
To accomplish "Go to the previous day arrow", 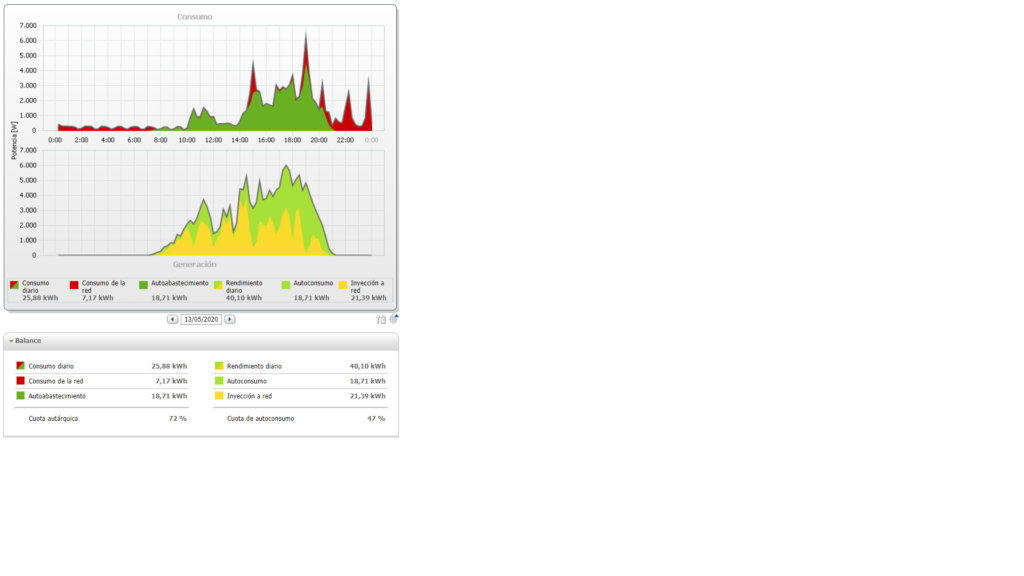I will point(172,319).
